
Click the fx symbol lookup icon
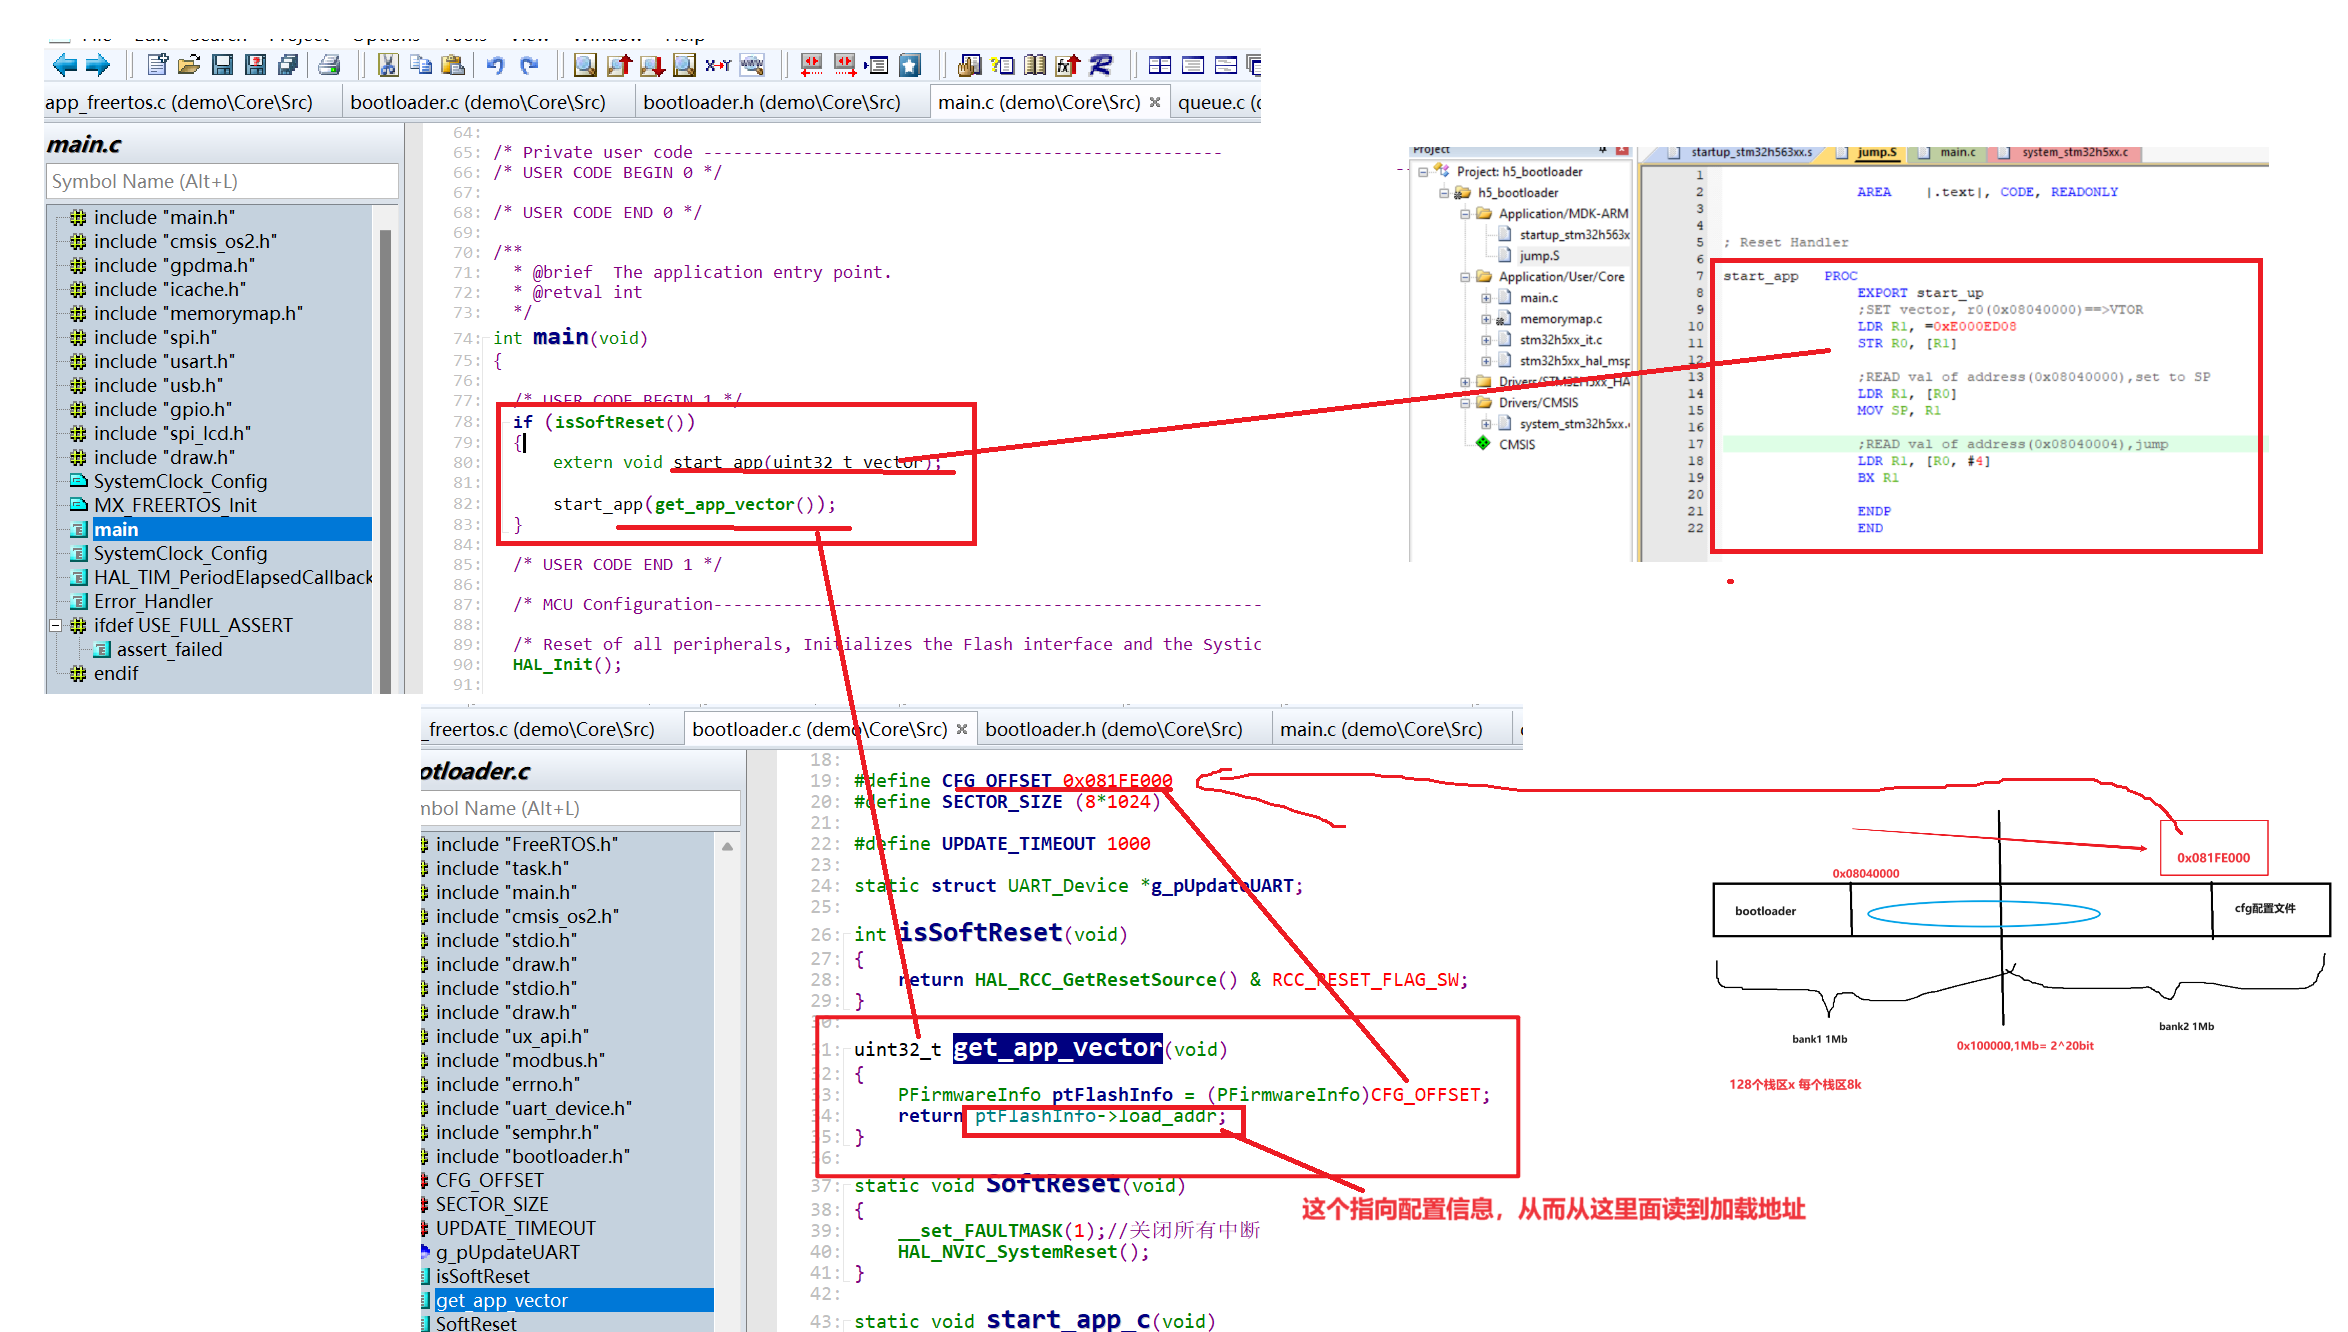(x=1067, y=66)
